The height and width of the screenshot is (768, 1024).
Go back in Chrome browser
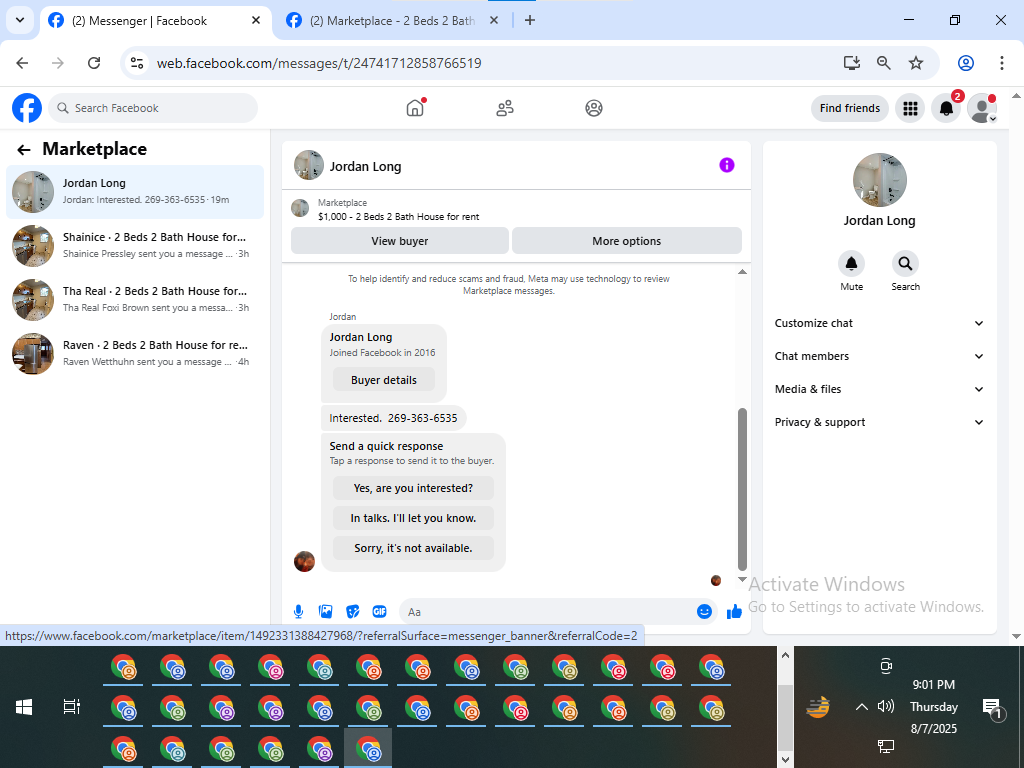pos(22,63)
